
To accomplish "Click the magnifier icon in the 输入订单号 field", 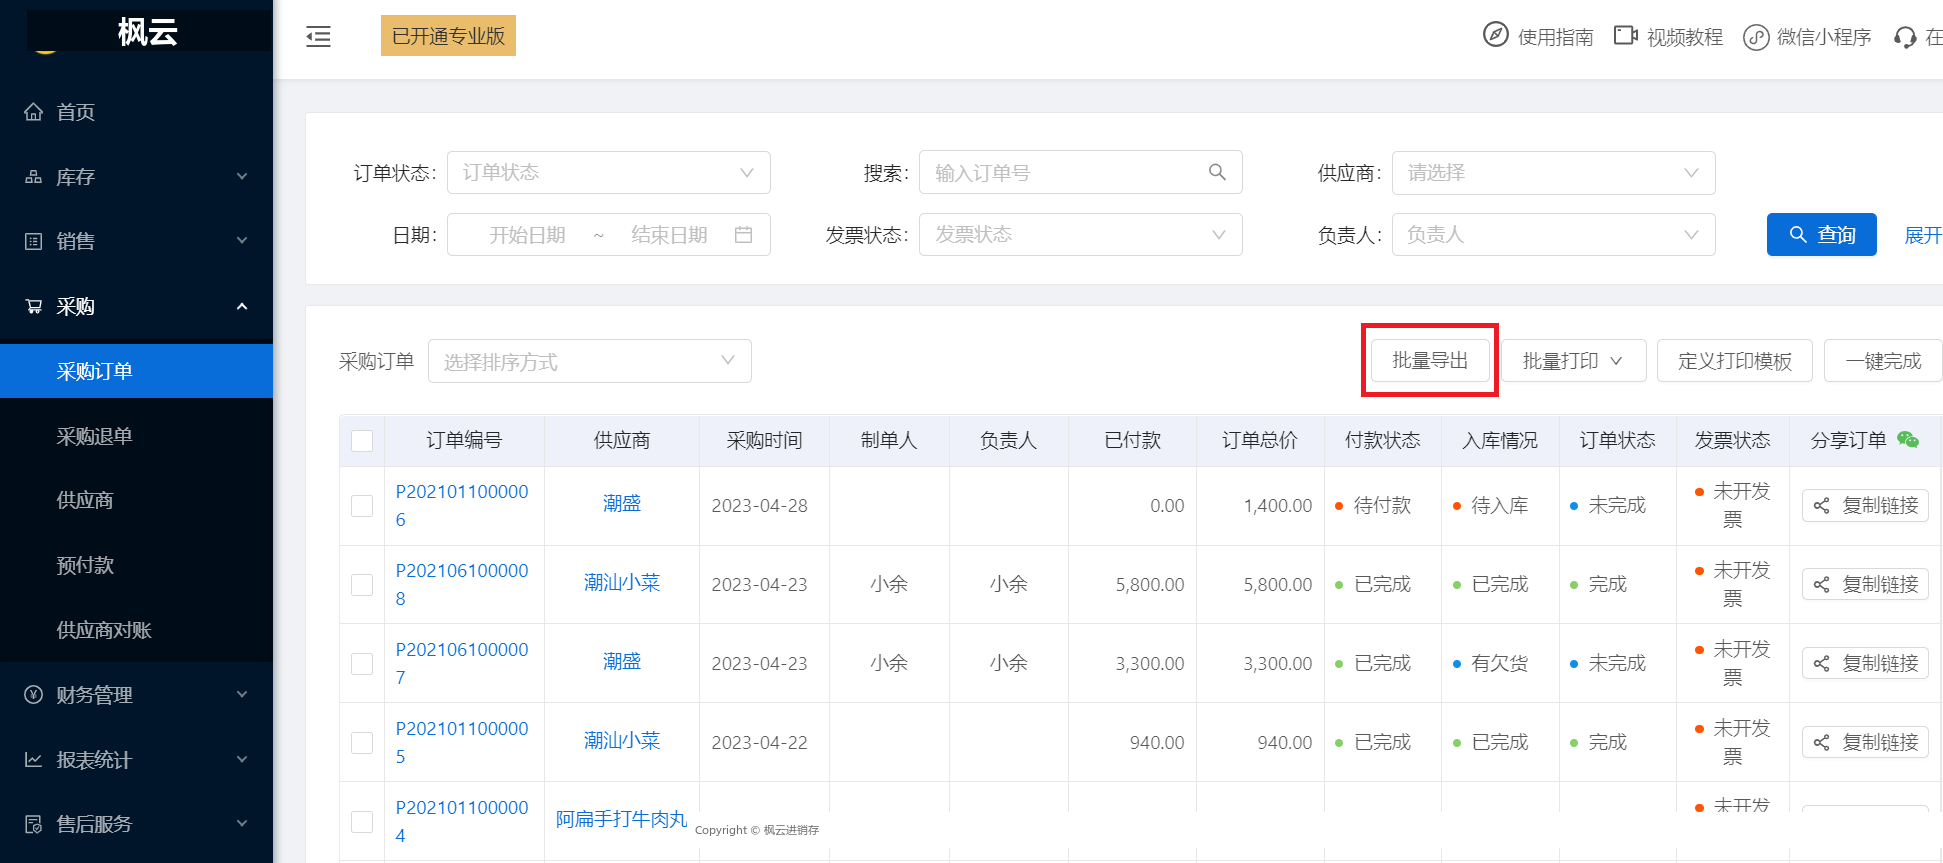I will pos(1217,172).
